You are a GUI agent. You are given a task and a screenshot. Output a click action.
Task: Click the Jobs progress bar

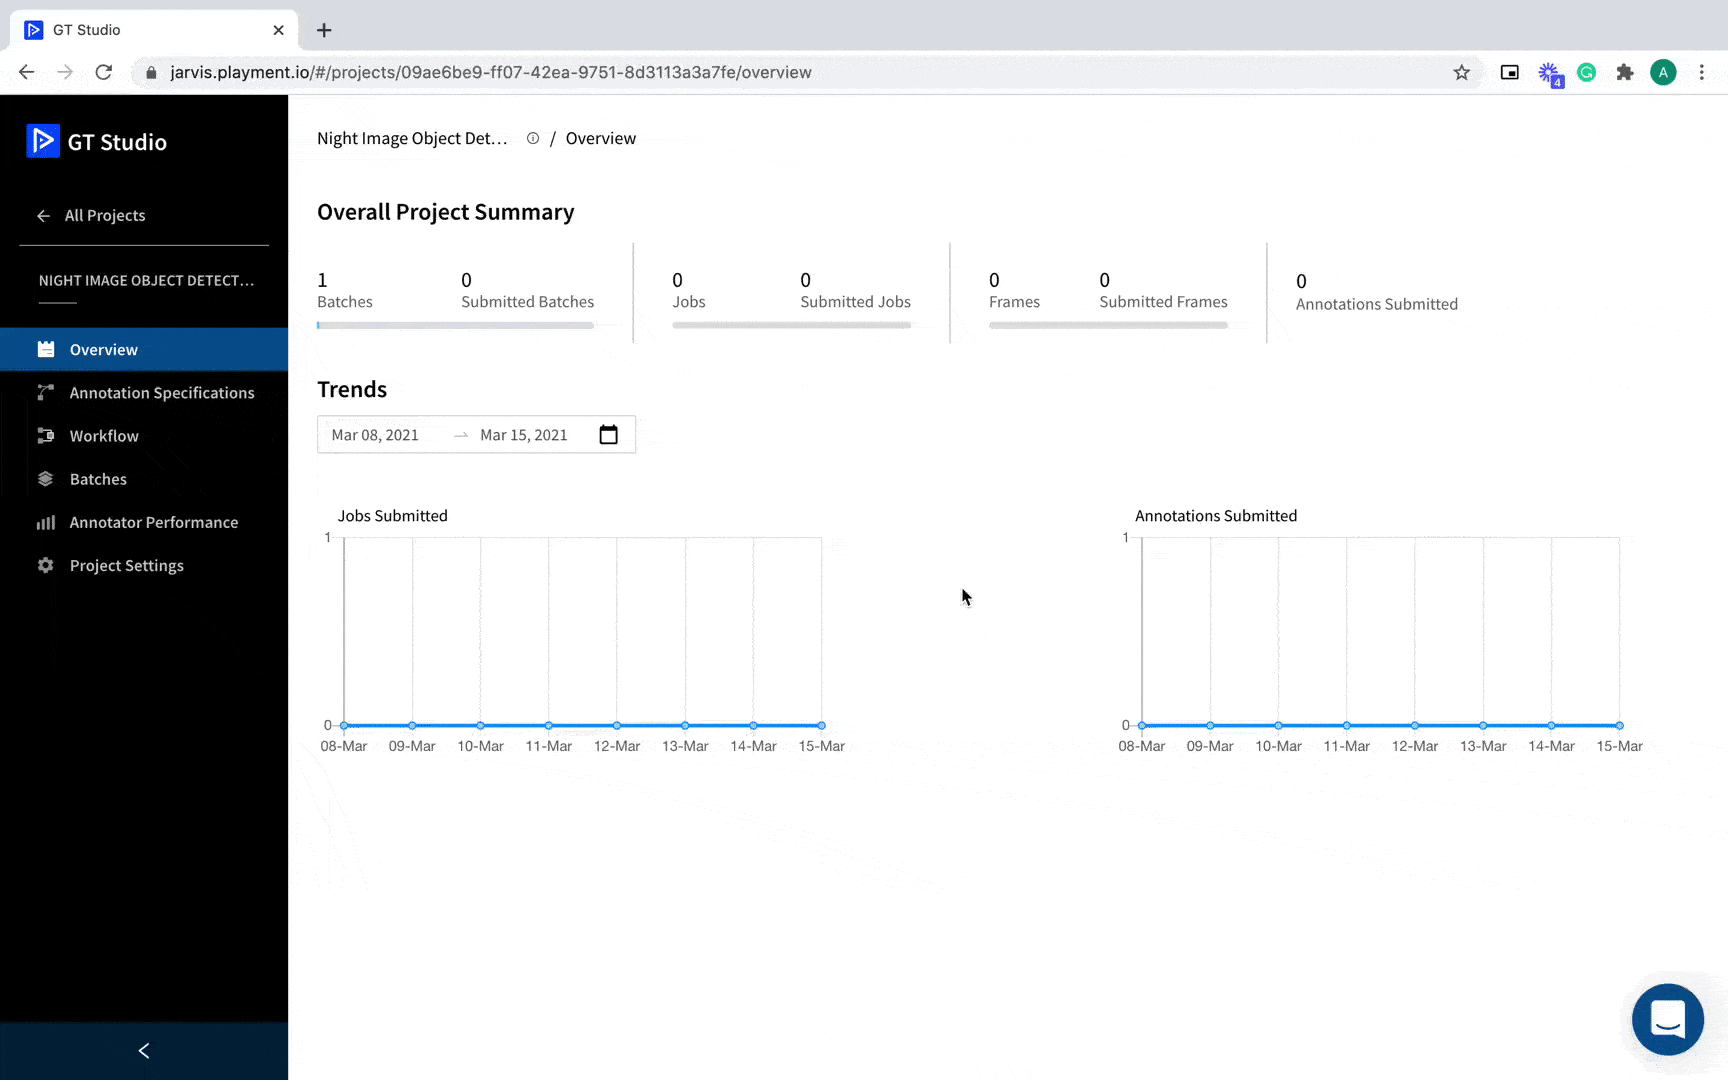click(791, 325)
